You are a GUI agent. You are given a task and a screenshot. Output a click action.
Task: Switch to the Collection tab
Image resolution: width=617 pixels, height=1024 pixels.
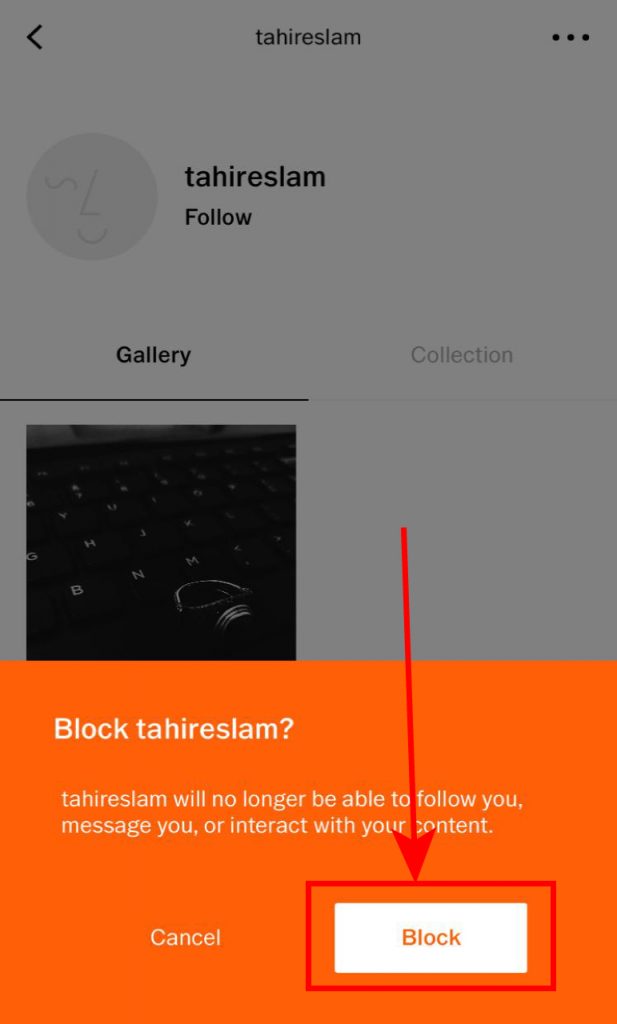coord(462,355)
